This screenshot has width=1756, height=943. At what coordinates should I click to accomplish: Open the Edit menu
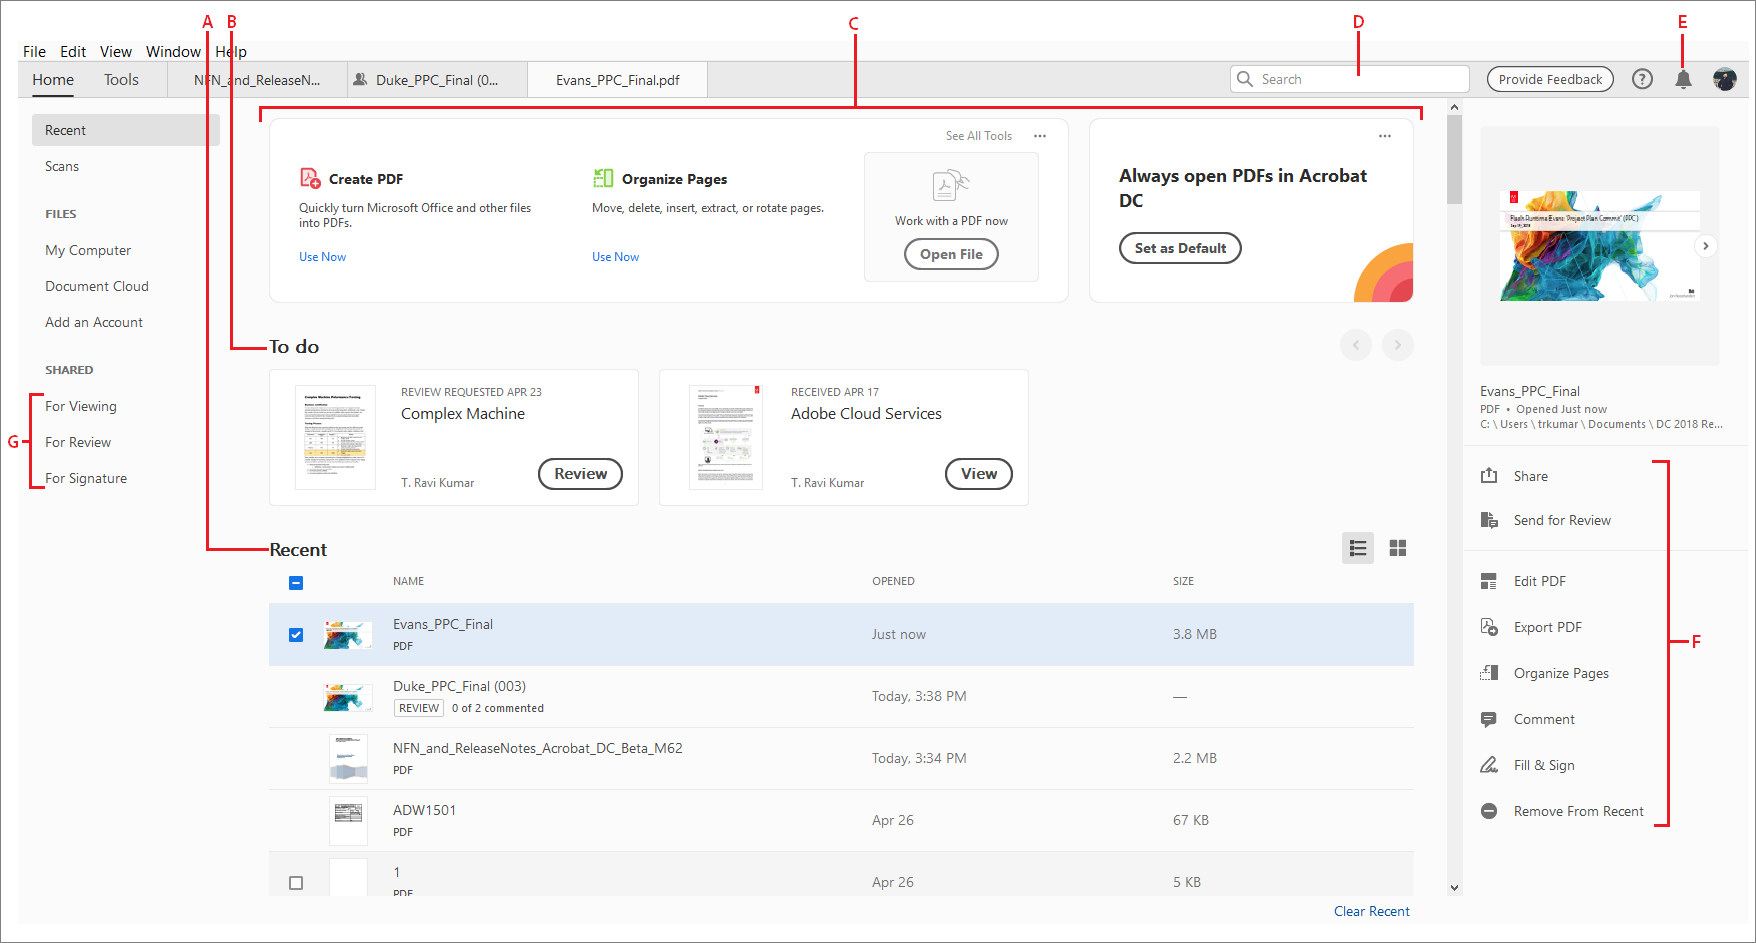[73, 52]
